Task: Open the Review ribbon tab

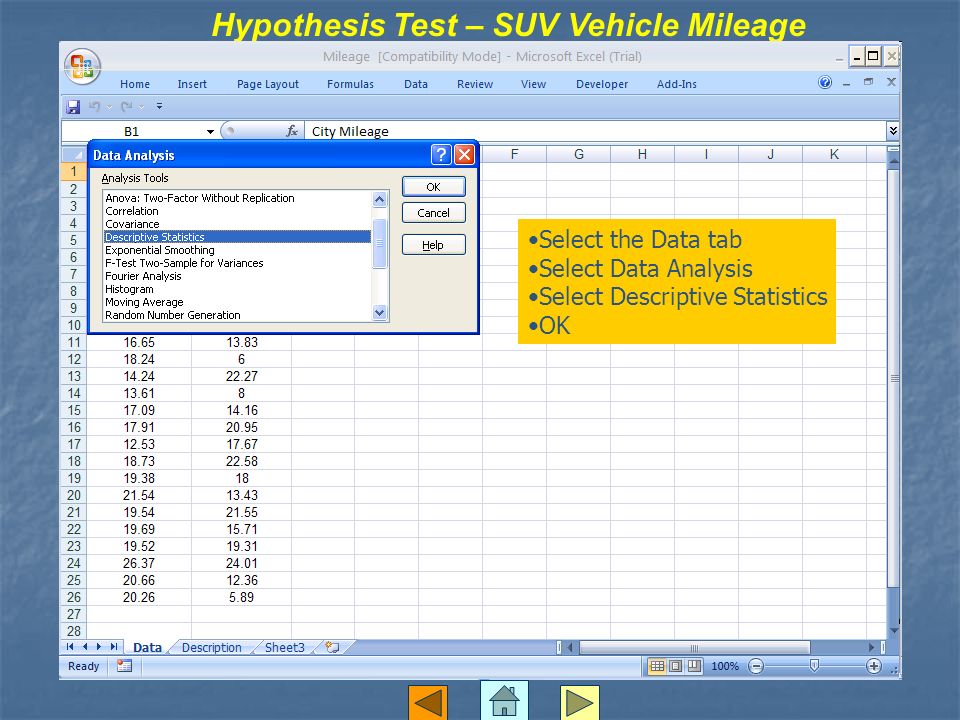Action: [x=474, y=84]
